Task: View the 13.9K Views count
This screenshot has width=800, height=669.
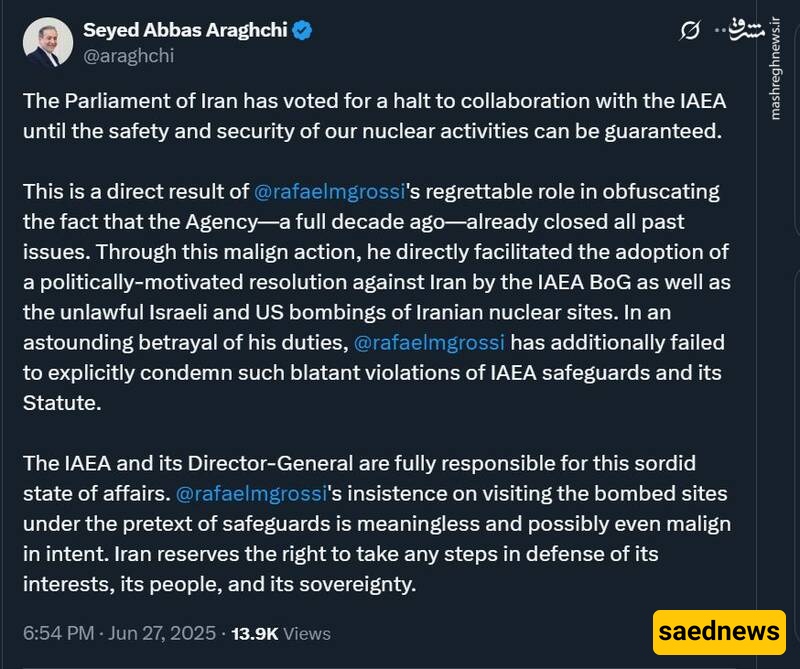Action: [x=281, y=633]
